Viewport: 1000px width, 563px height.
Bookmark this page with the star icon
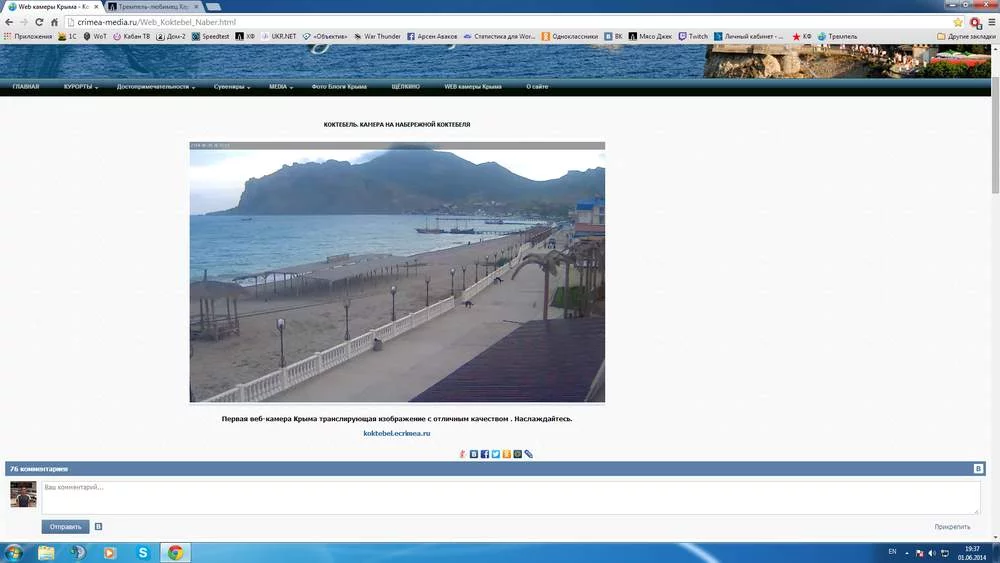(x=958, y=21)
